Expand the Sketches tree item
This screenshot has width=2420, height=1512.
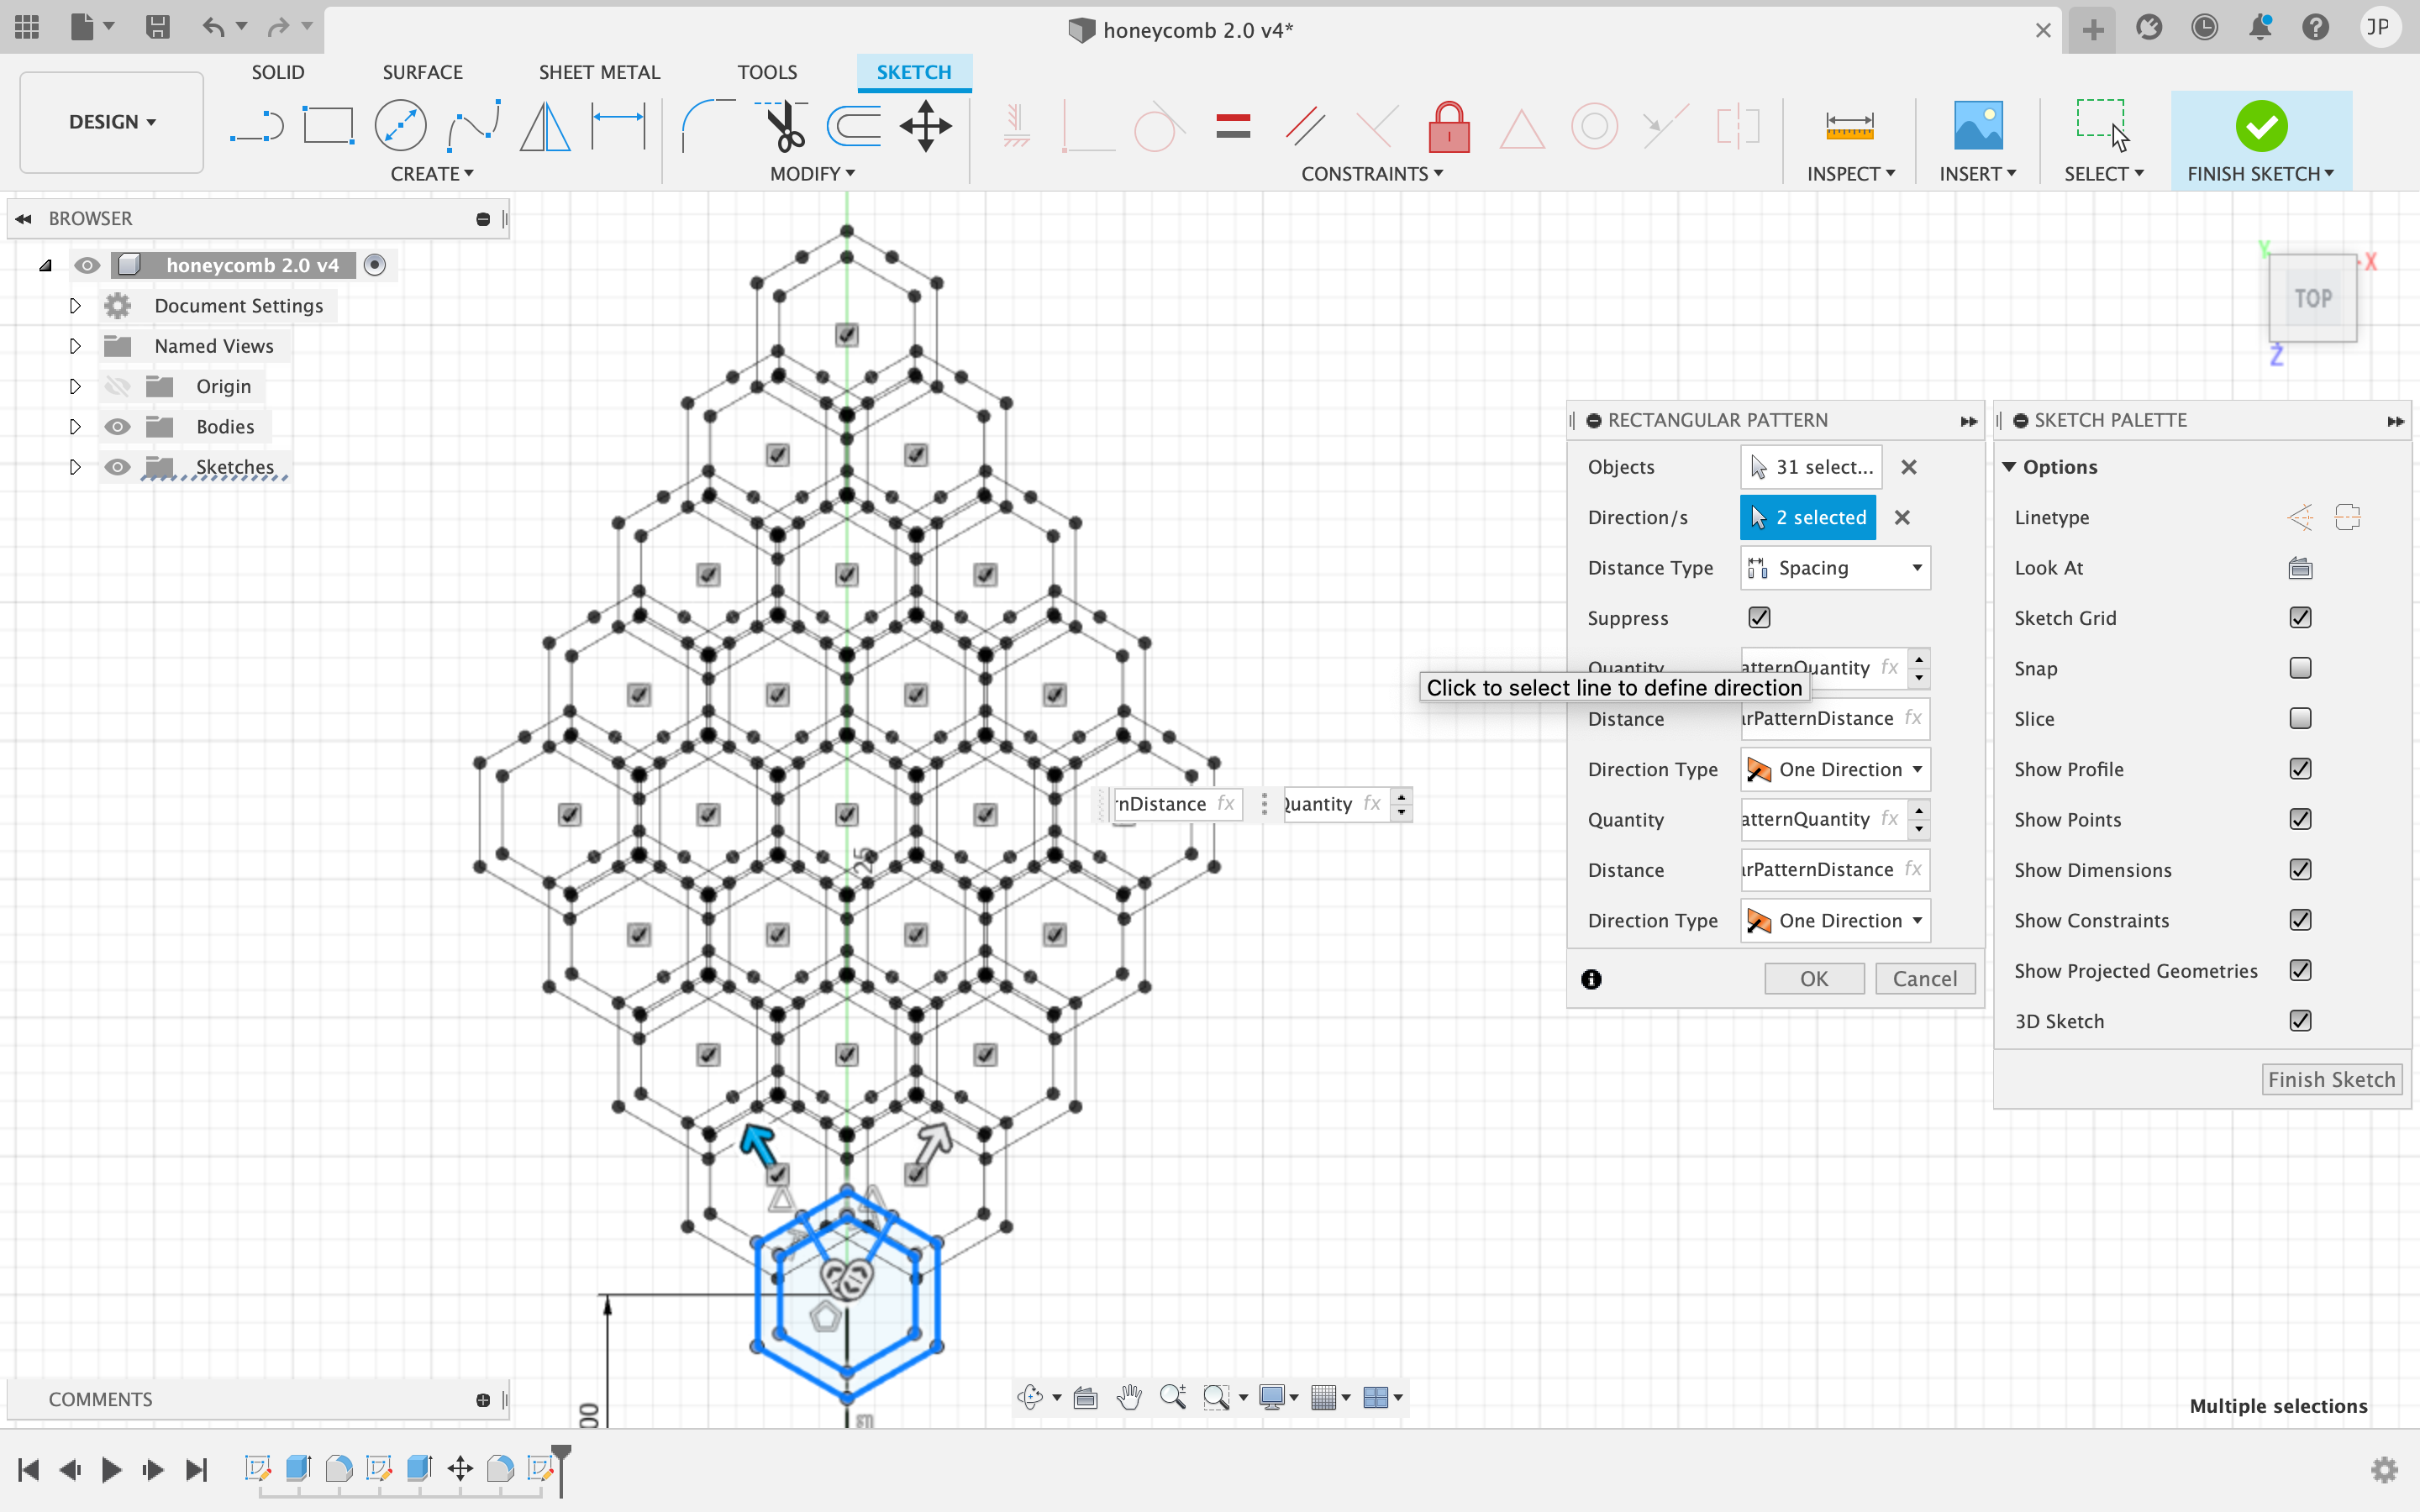pos(73,465)
